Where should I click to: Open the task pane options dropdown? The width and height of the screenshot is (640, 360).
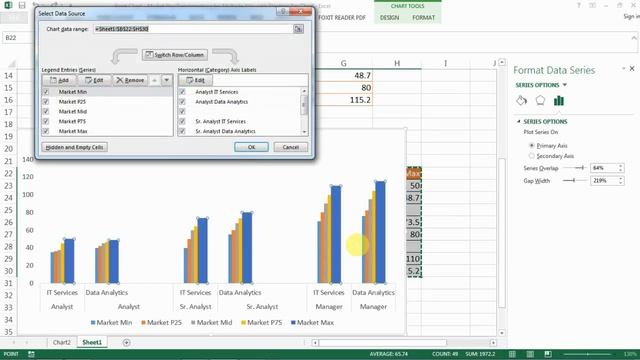[x=624, y=69]
